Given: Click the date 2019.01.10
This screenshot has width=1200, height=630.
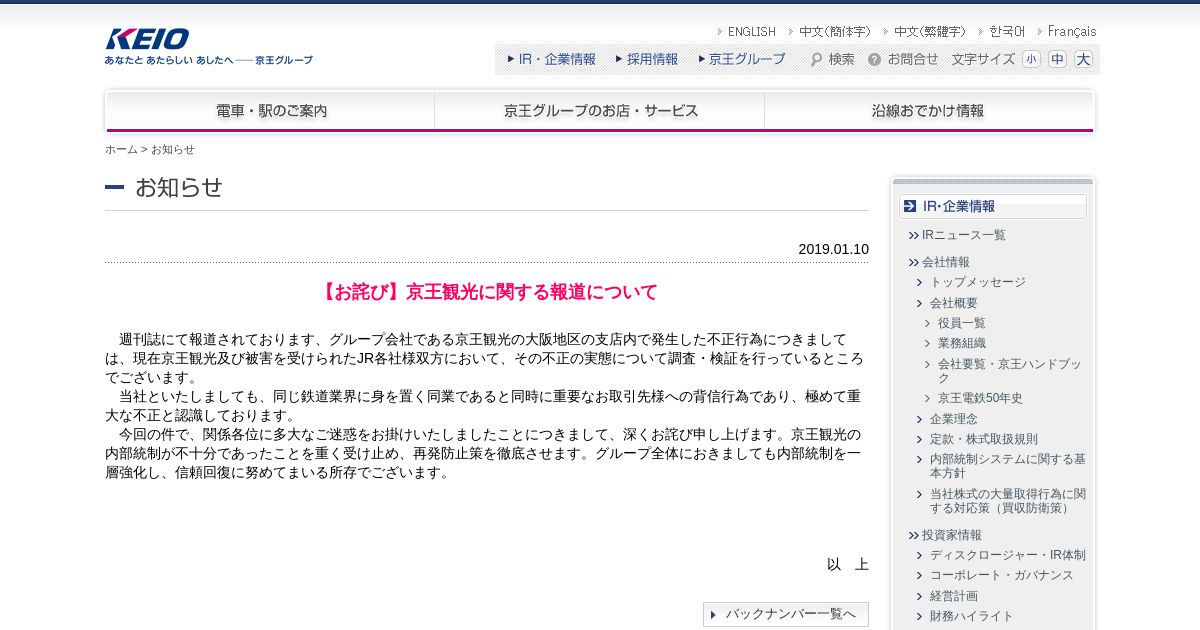Looking at the screenshot, I should (x=833, y=249).
